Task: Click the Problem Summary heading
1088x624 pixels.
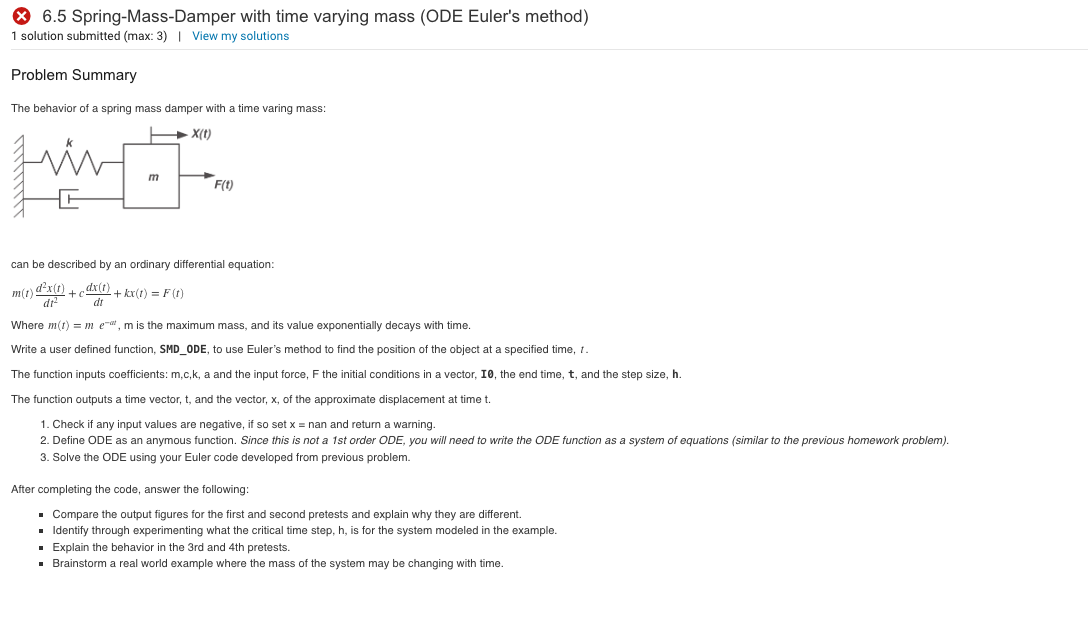Action: 74,75
